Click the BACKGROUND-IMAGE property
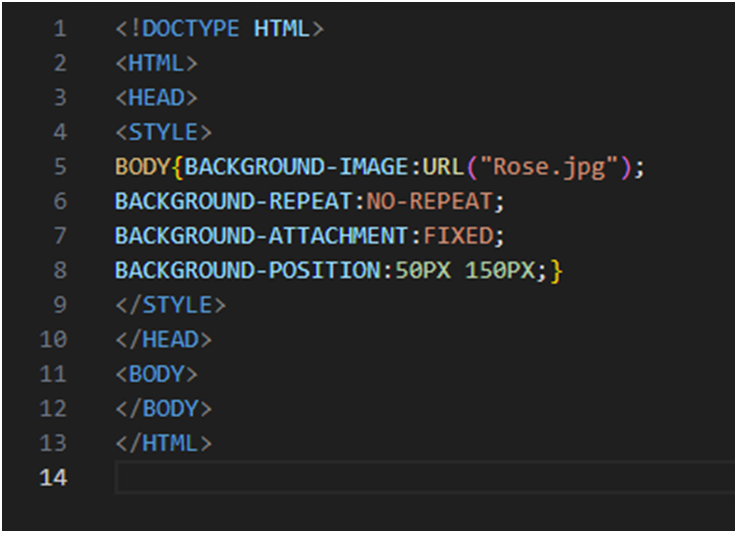The image size is (737, 533). point(297,167)
